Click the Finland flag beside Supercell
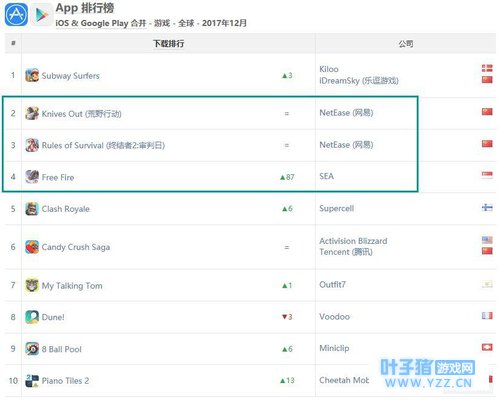Viewport: 499px width, 400px height. (x=487, y=207)
